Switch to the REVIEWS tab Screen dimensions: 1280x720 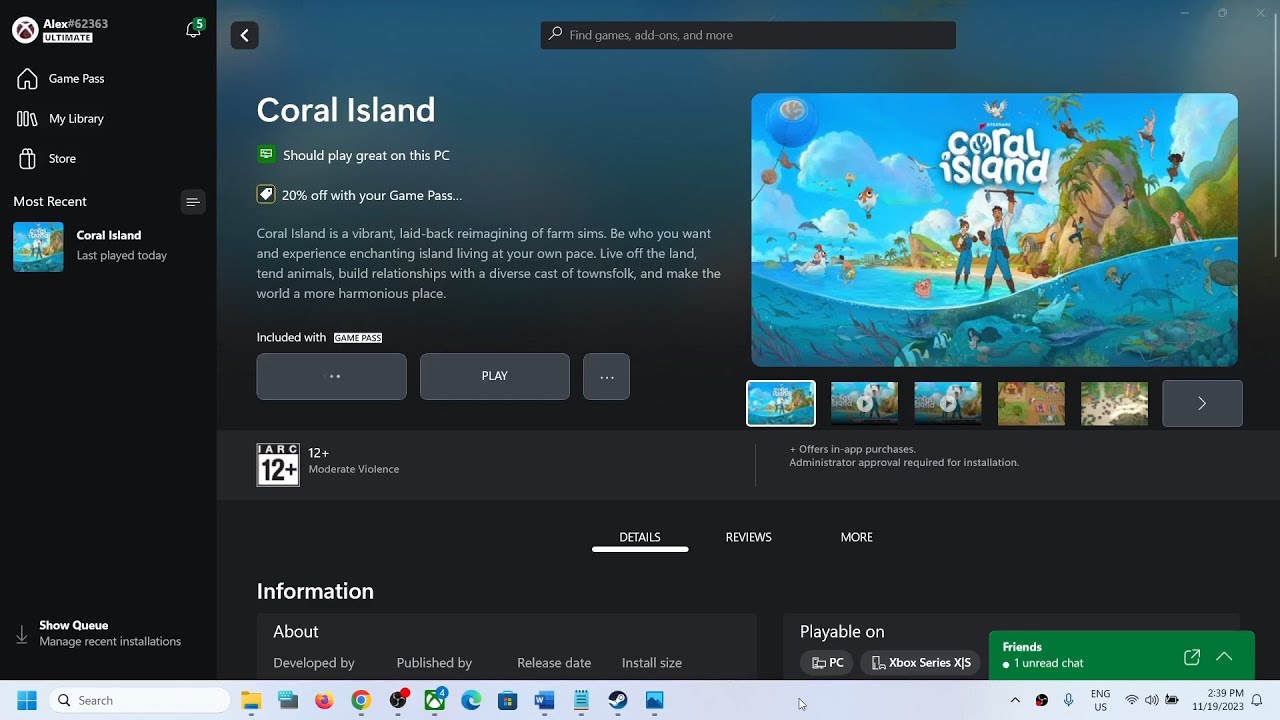point(748,537)
